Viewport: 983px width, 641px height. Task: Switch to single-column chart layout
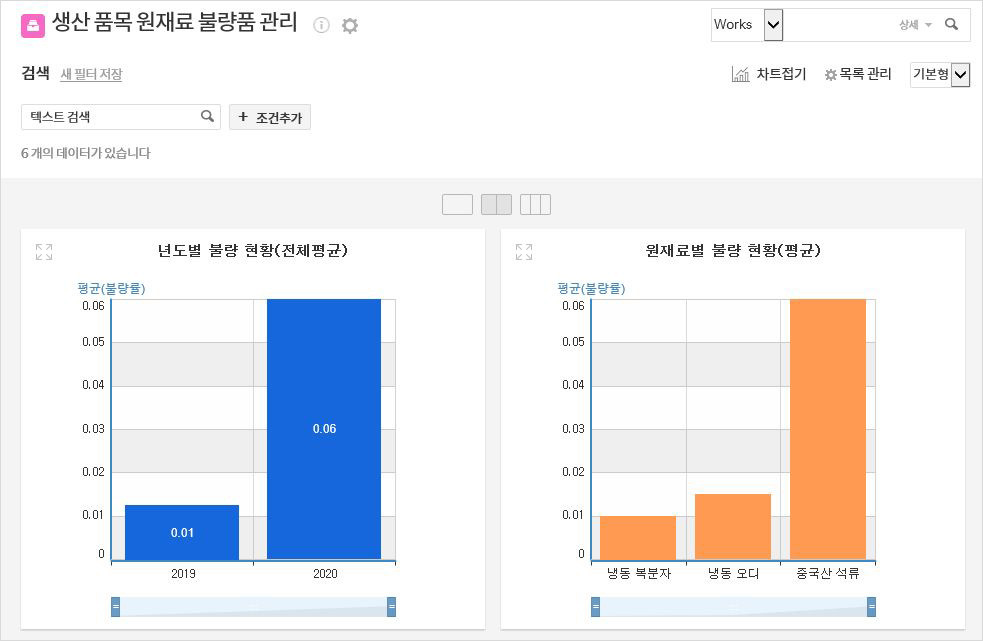pyautogui.click(x=457, y=205)
